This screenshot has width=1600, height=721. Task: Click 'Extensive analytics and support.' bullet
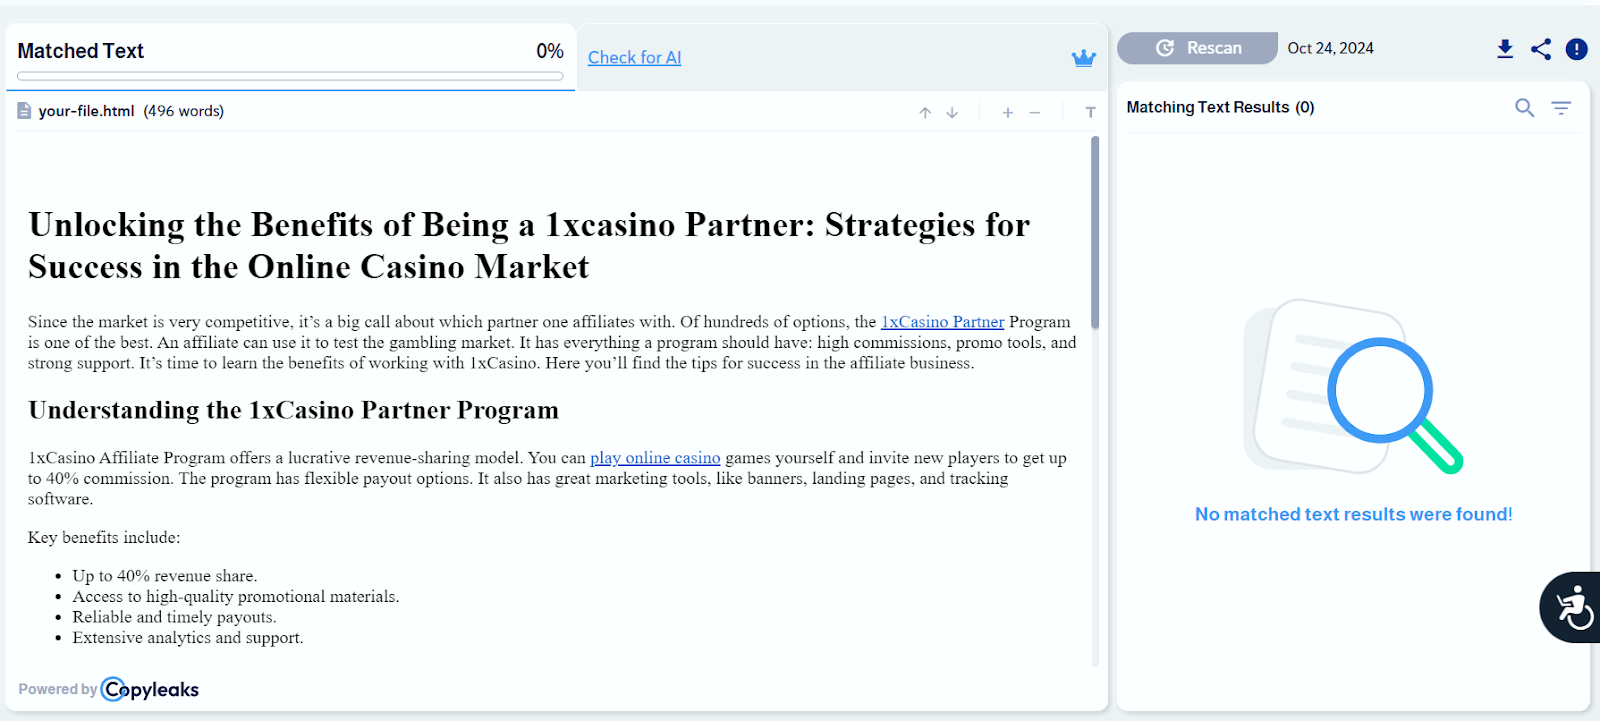click(188, 638)
